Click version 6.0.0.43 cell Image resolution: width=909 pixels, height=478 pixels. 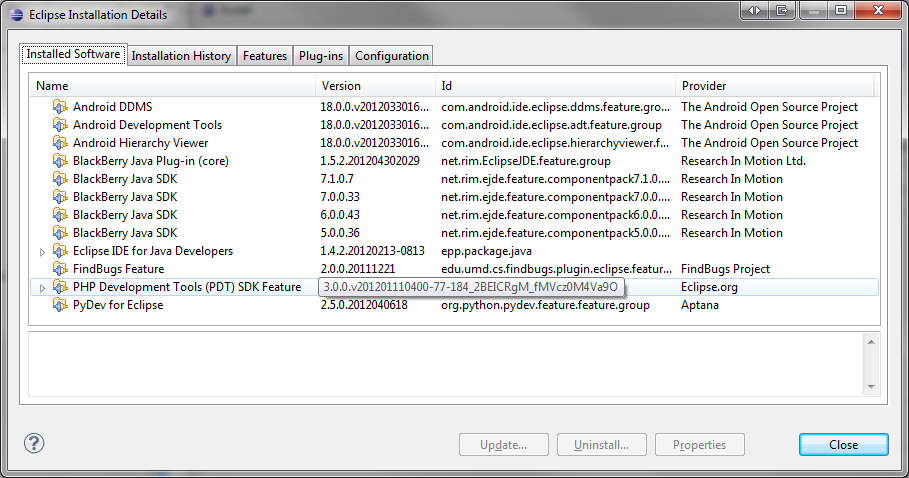(x=340, y=214)
